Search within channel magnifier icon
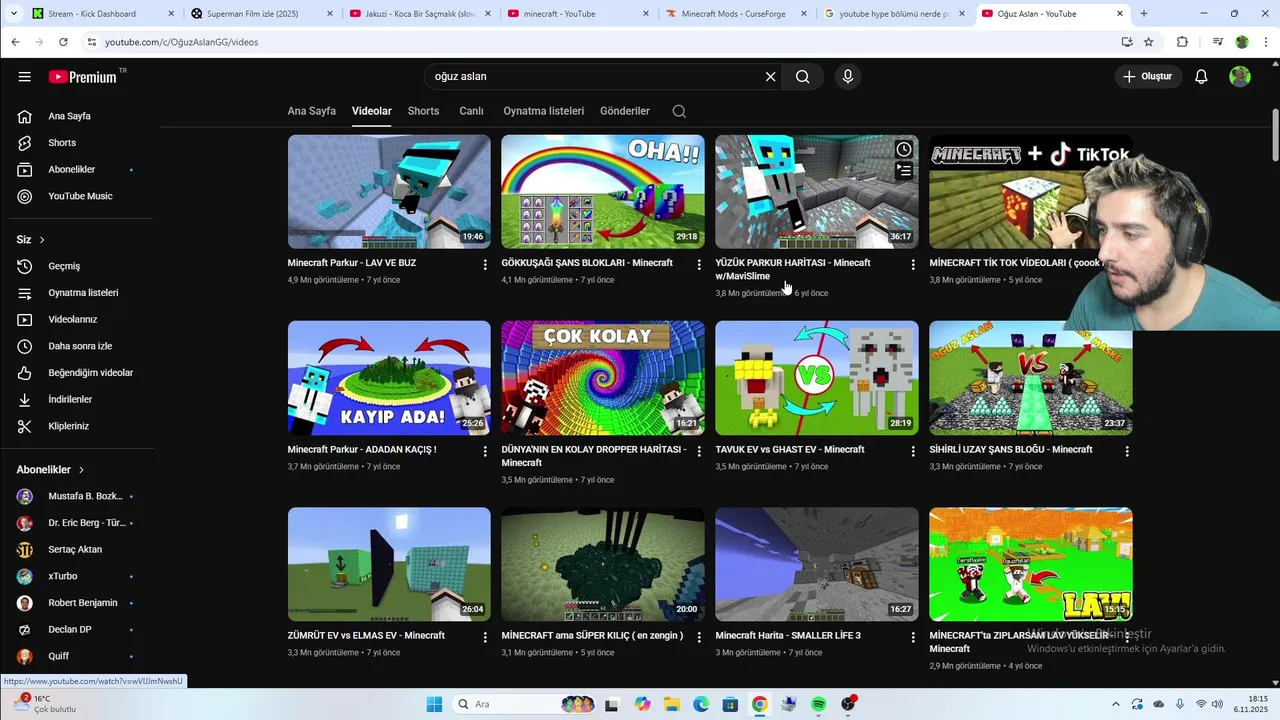This screenshot has width=1280, height=720. [679, 111]
